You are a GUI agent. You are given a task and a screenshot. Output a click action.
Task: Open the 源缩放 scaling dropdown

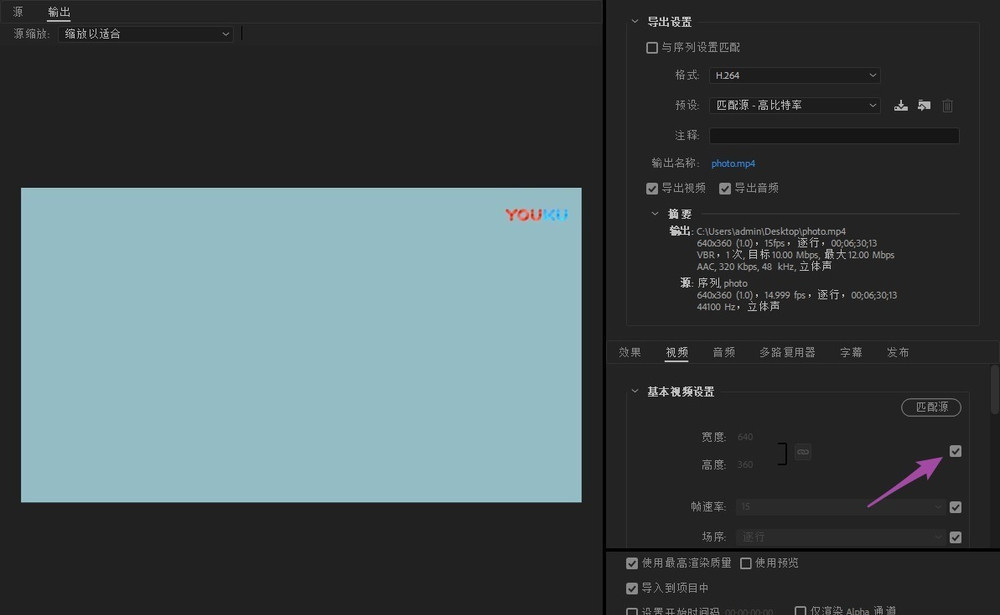point(145,34)
